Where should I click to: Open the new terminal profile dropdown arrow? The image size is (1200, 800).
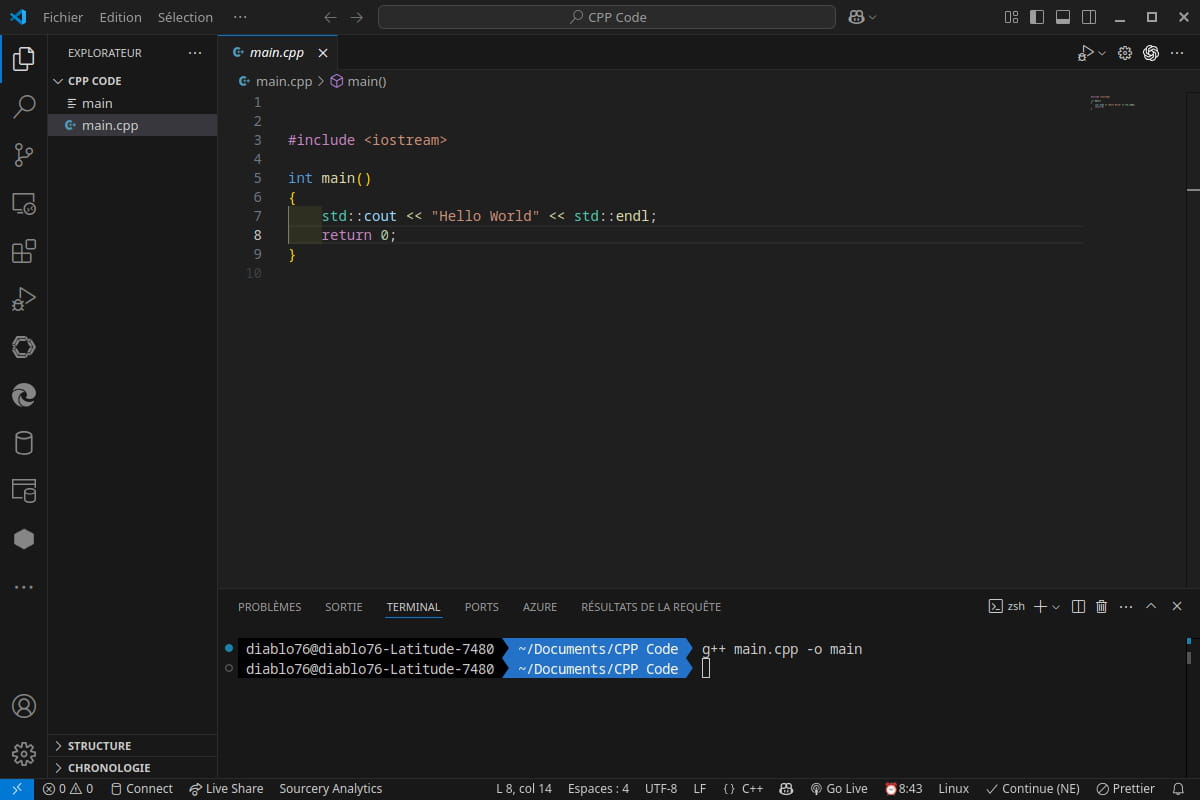[1056, 607]
